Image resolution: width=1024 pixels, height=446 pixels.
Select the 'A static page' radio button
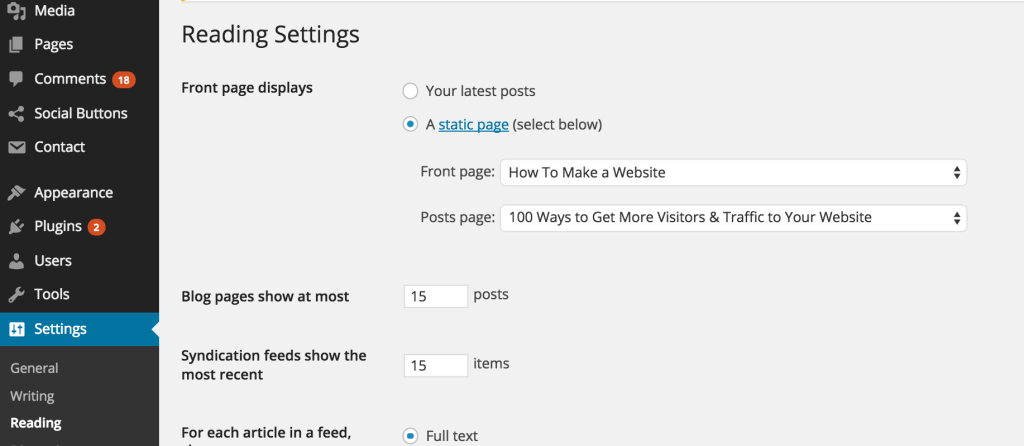(410, 125)
